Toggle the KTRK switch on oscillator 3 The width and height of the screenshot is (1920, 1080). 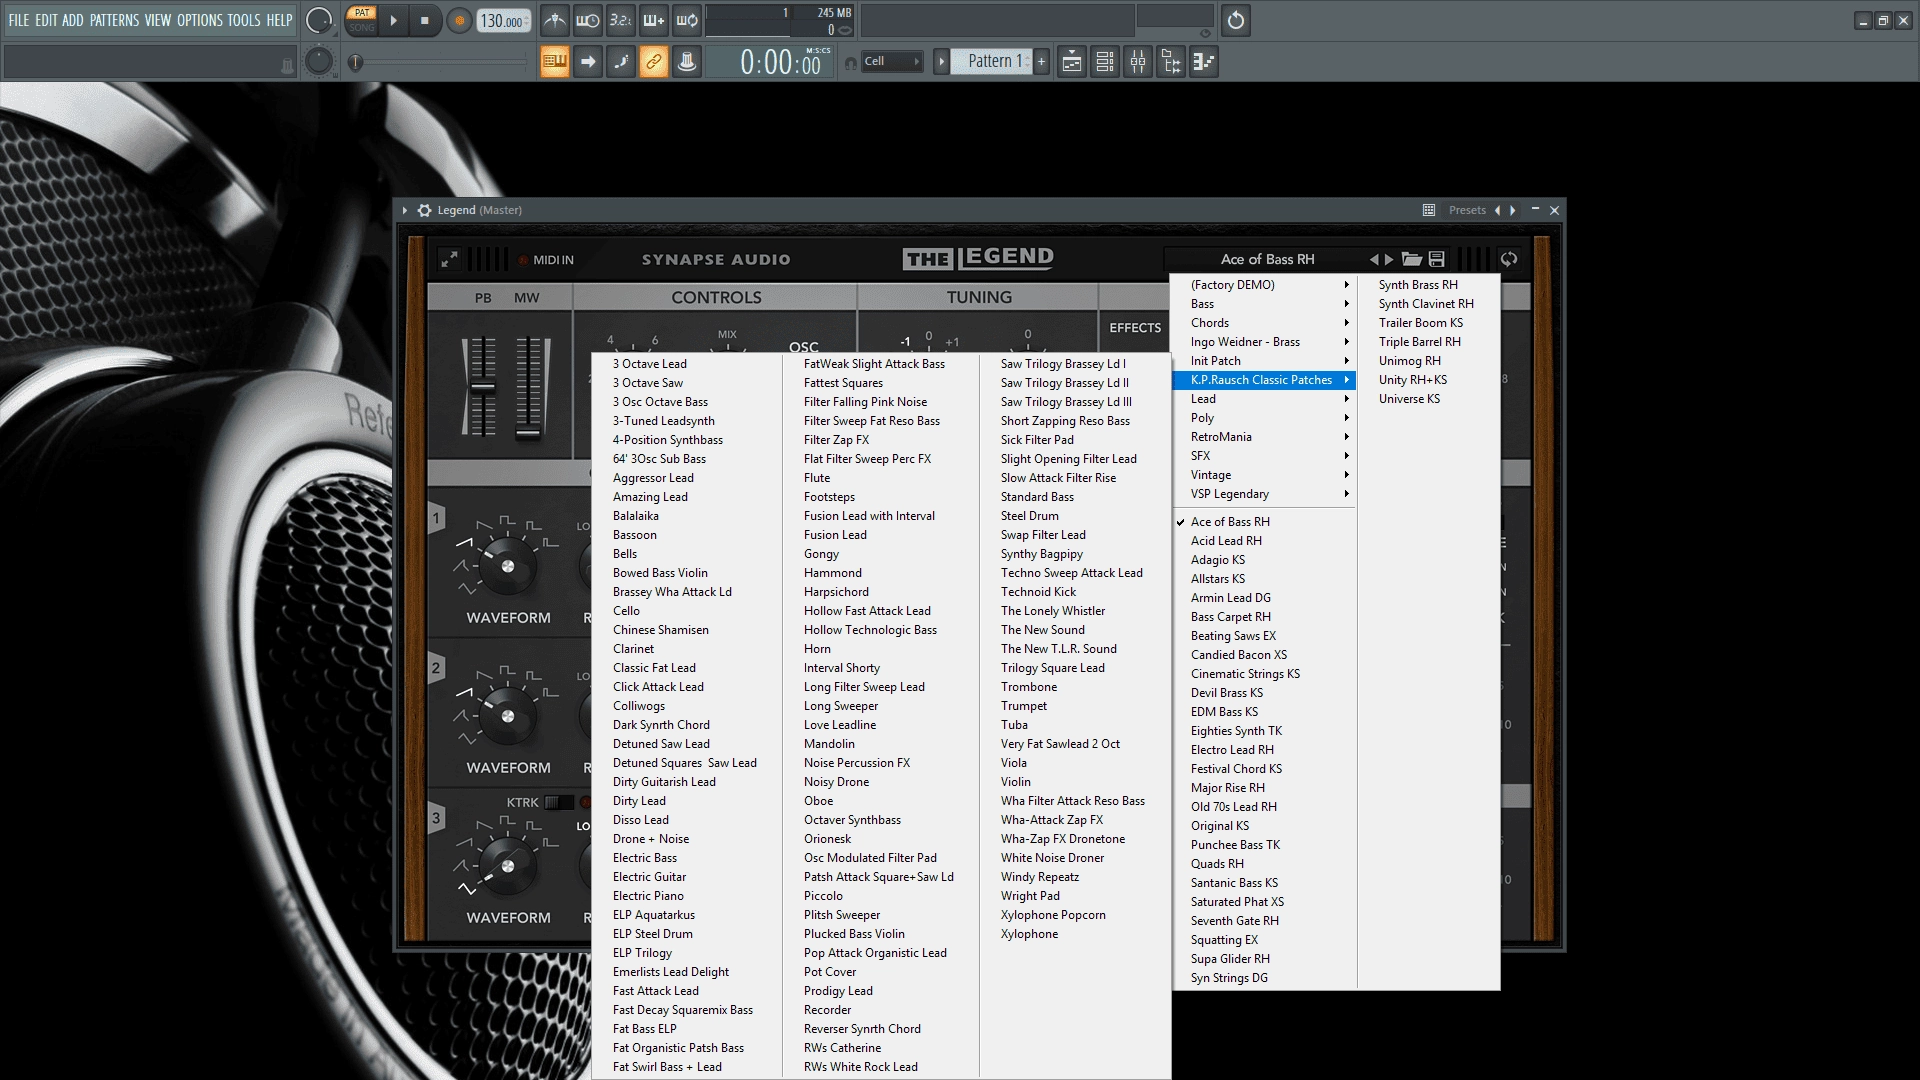(x=559, y=802)
